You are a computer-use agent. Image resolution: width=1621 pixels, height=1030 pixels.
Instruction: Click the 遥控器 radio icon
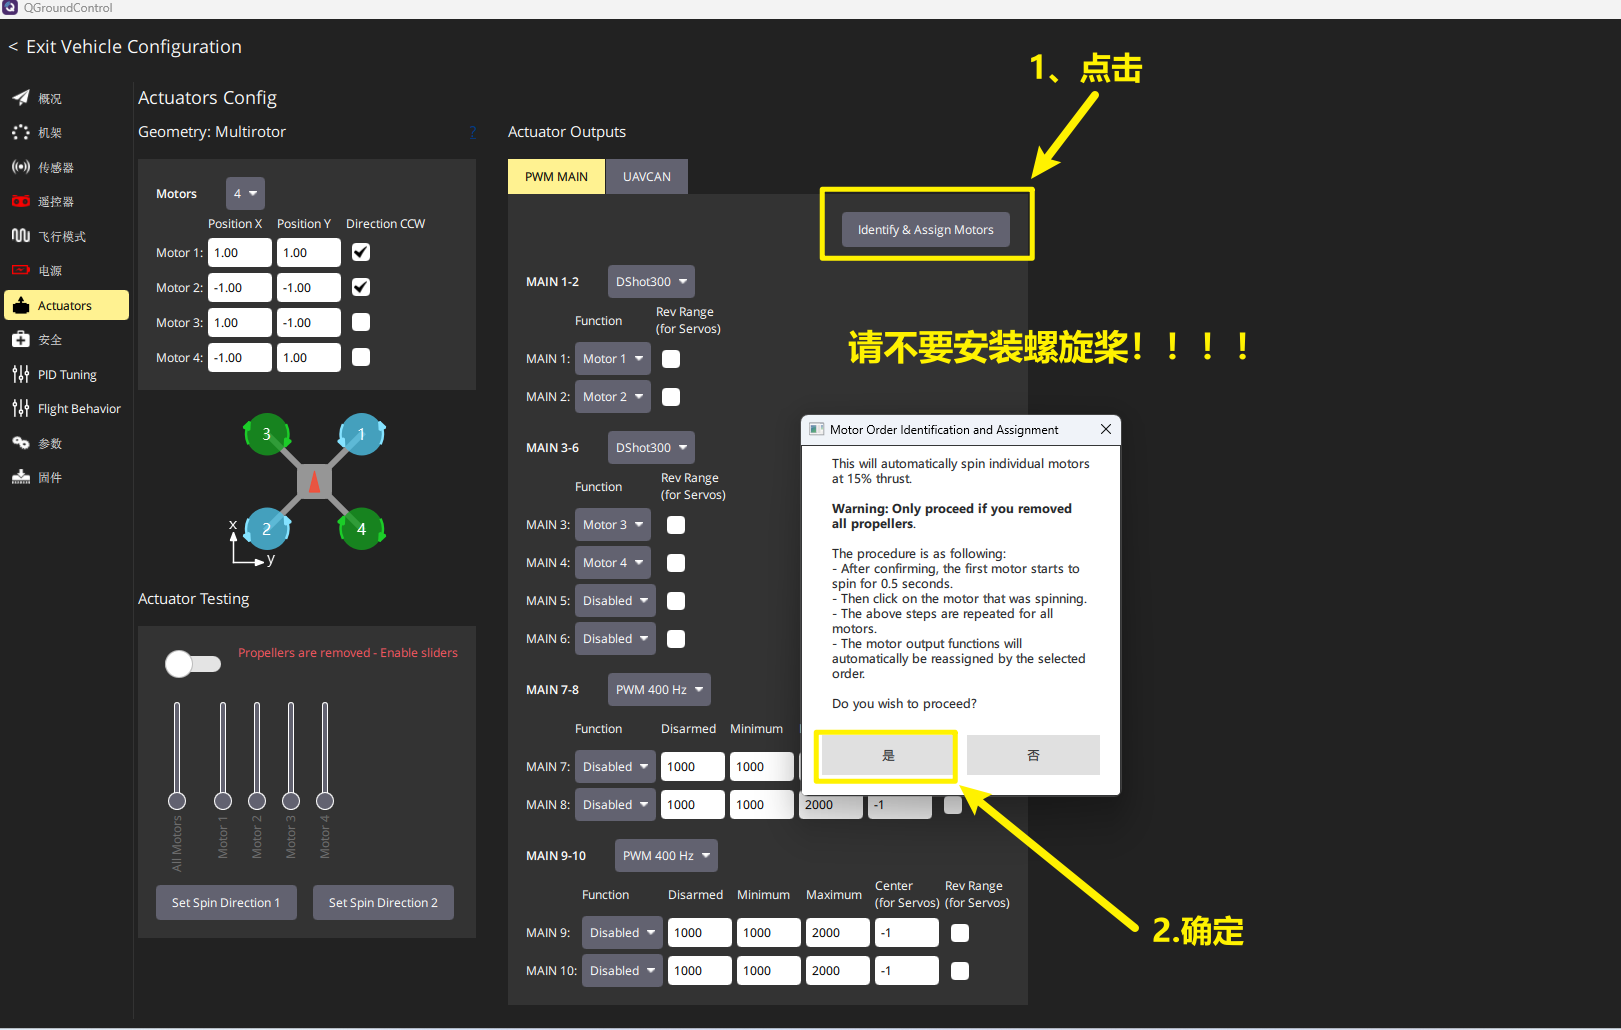click(21, 201)
